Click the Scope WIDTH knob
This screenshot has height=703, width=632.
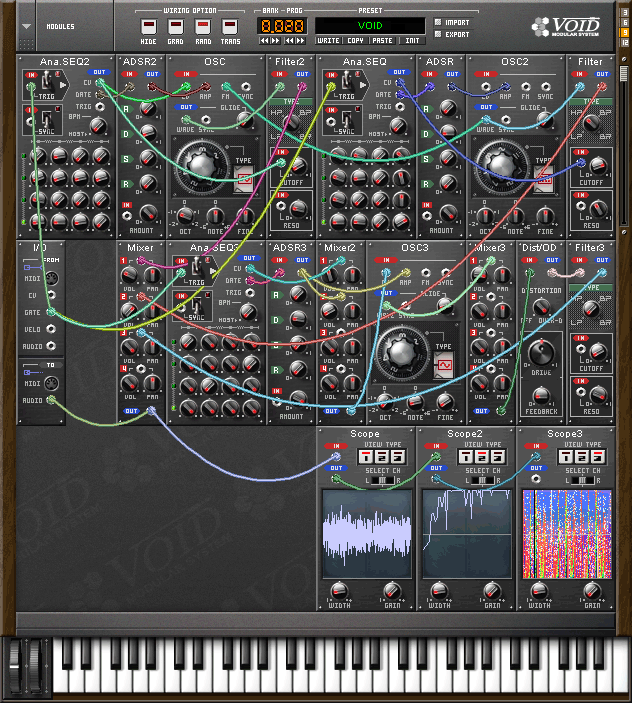339,591
